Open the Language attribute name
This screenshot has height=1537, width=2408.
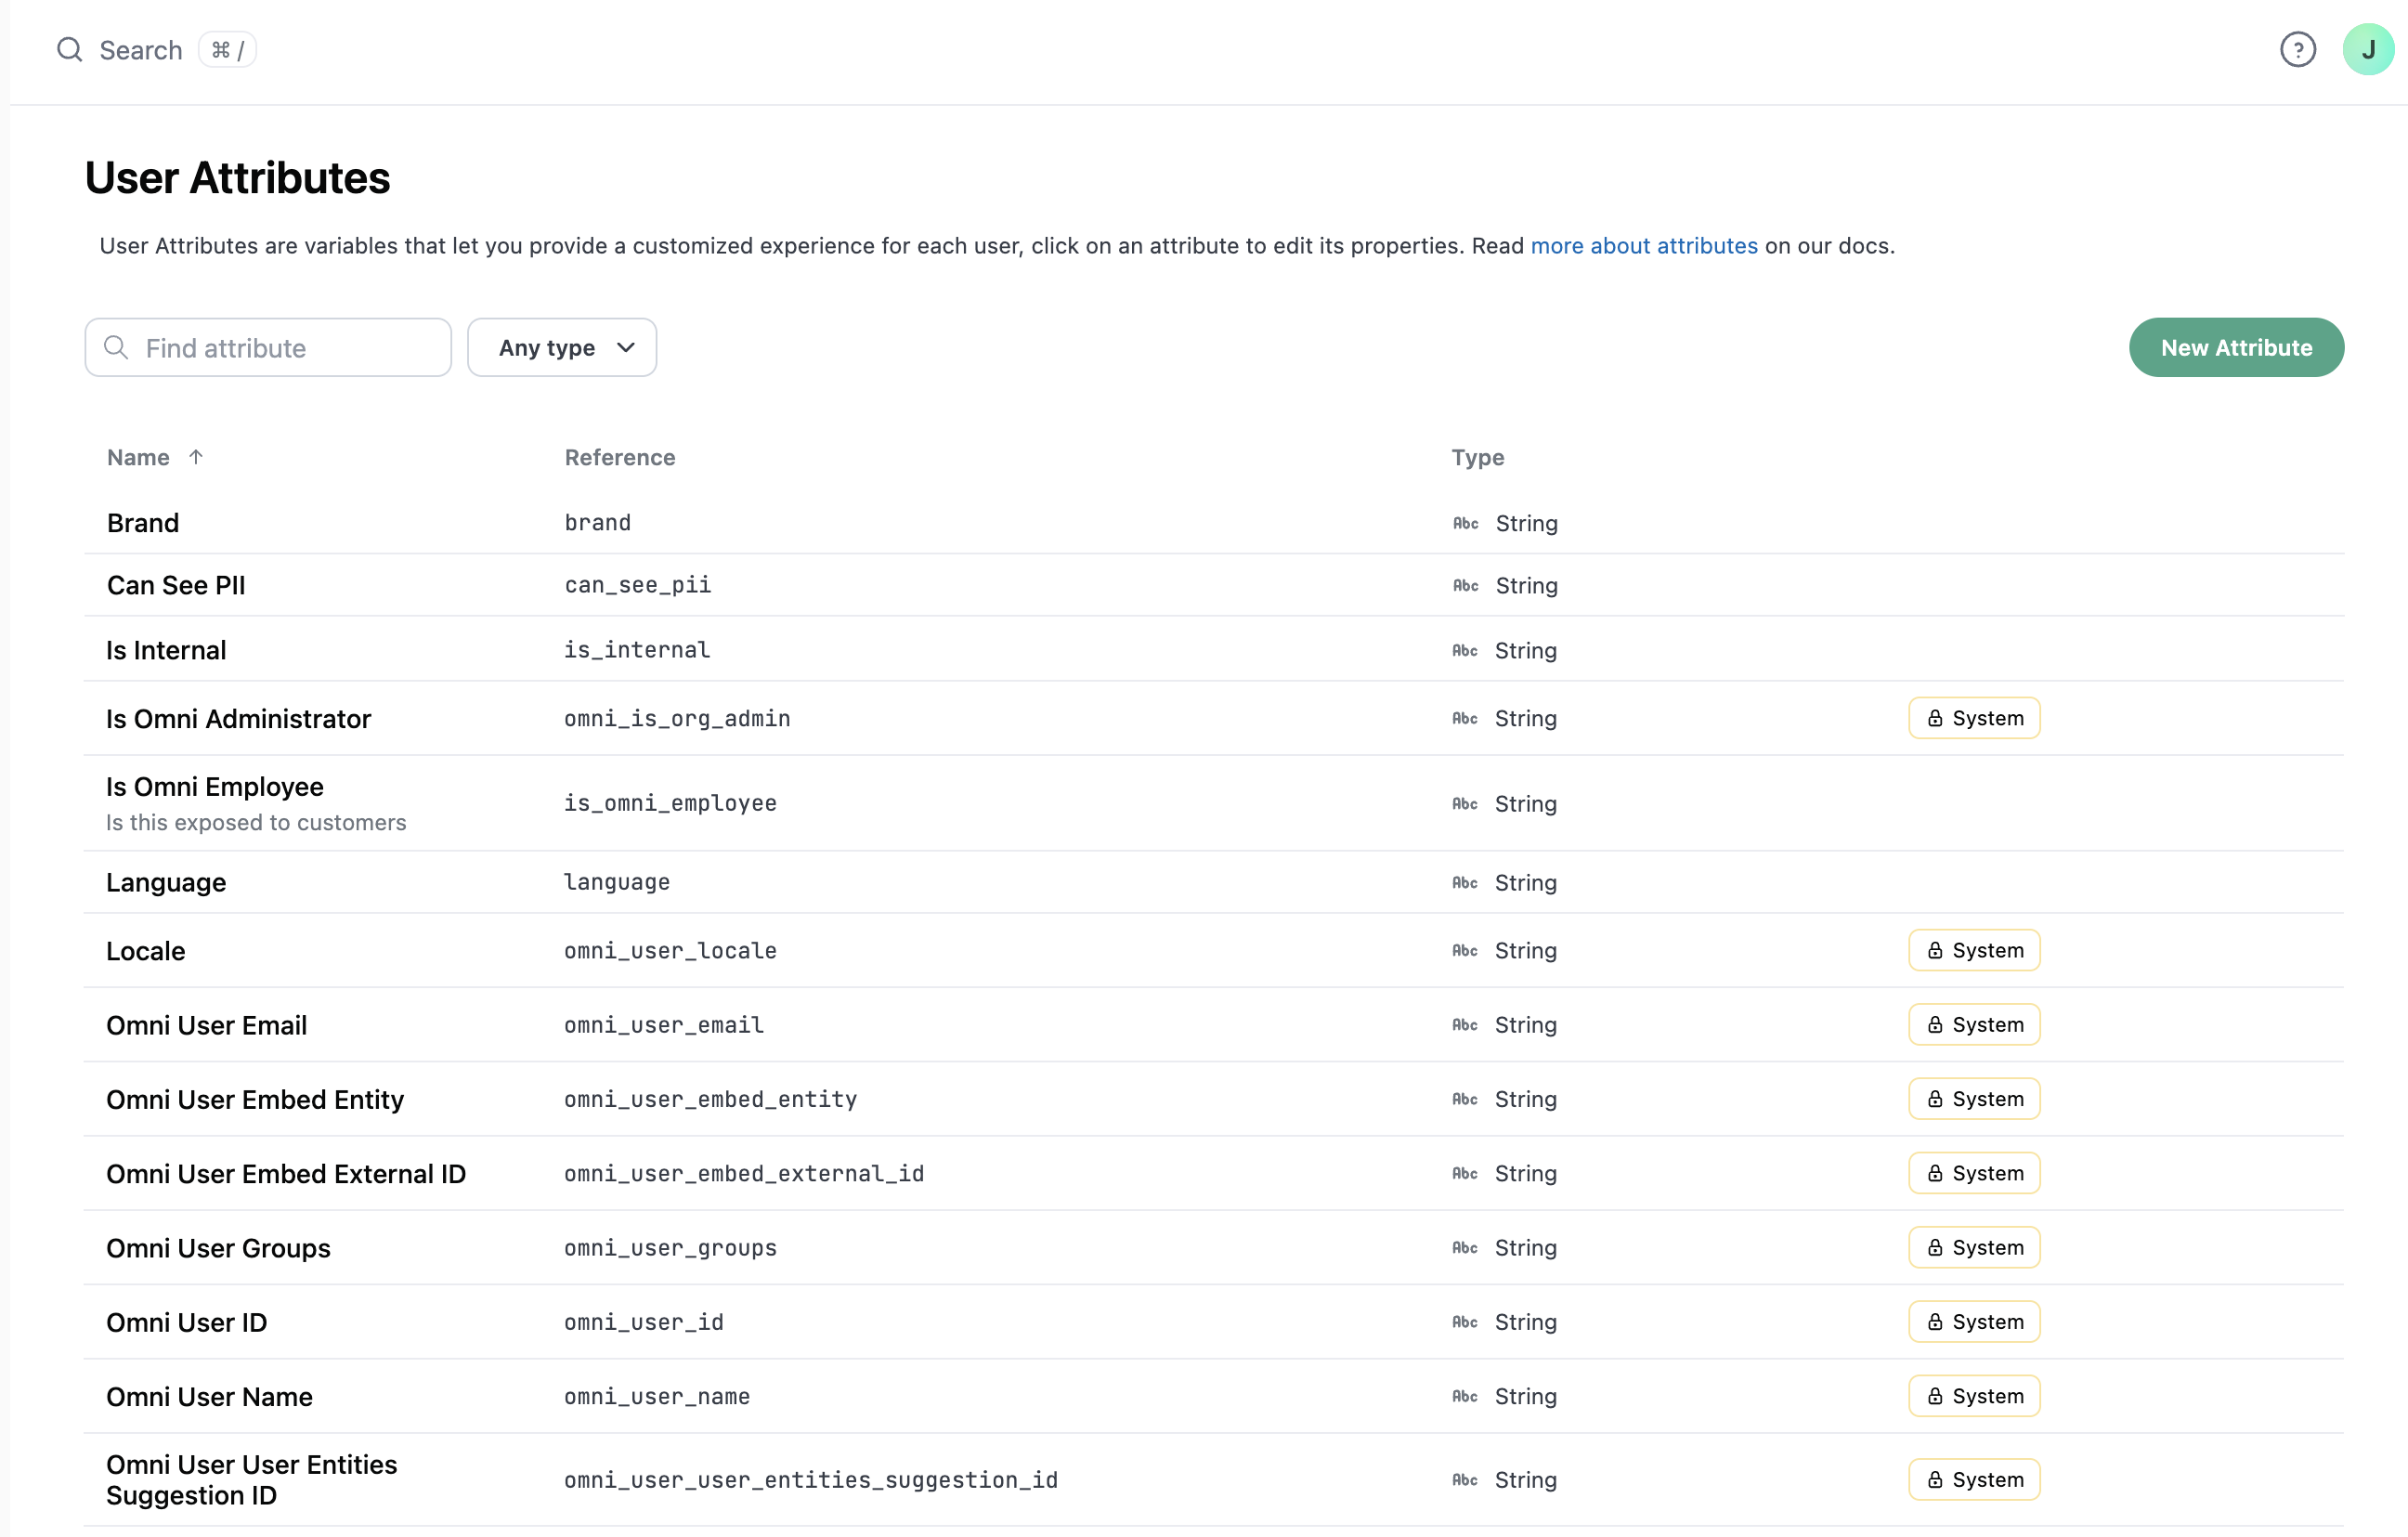point(166,882)
